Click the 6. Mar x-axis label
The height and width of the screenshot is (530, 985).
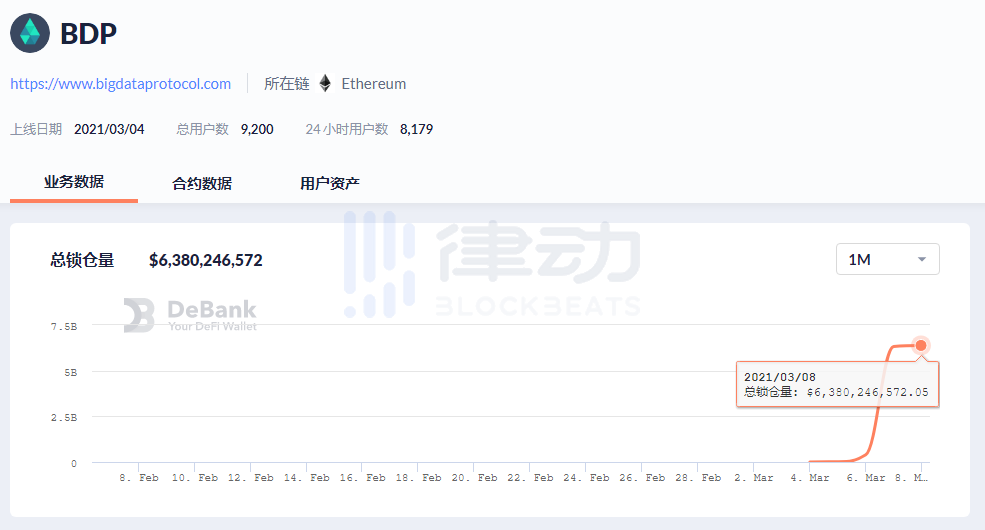867,478
